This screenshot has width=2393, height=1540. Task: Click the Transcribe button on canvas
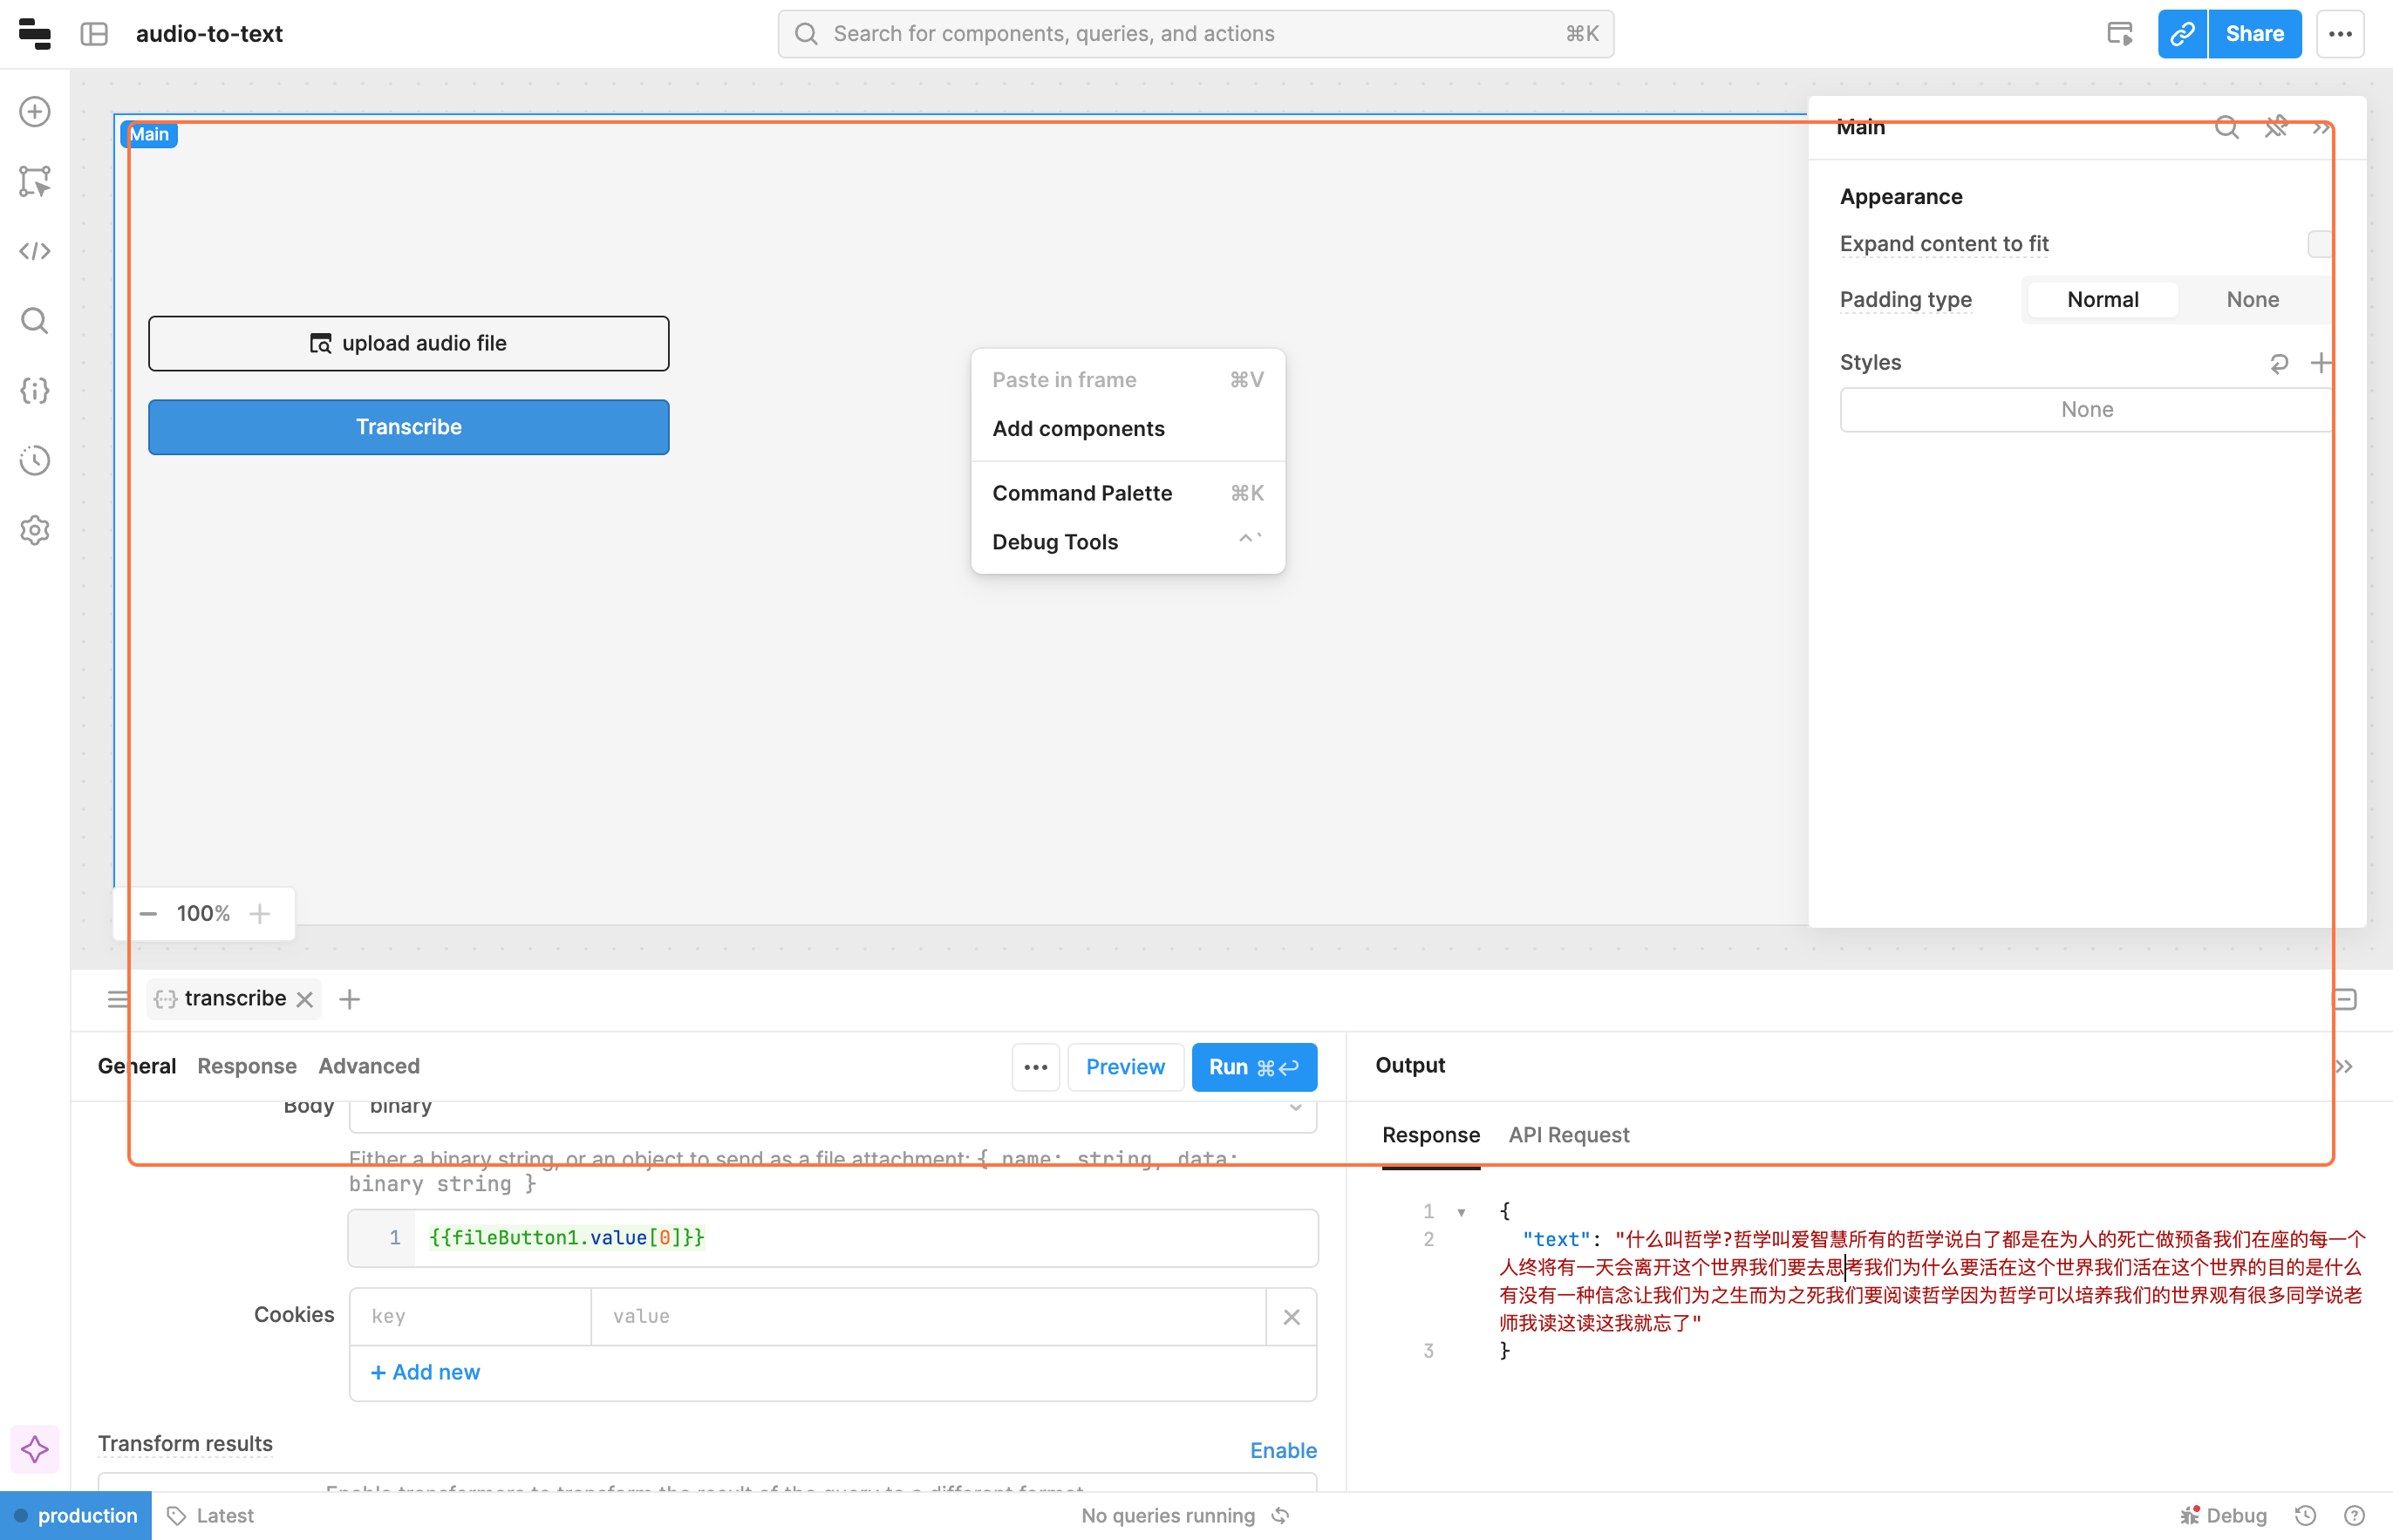pyautogui.click(x=408, y=427)
